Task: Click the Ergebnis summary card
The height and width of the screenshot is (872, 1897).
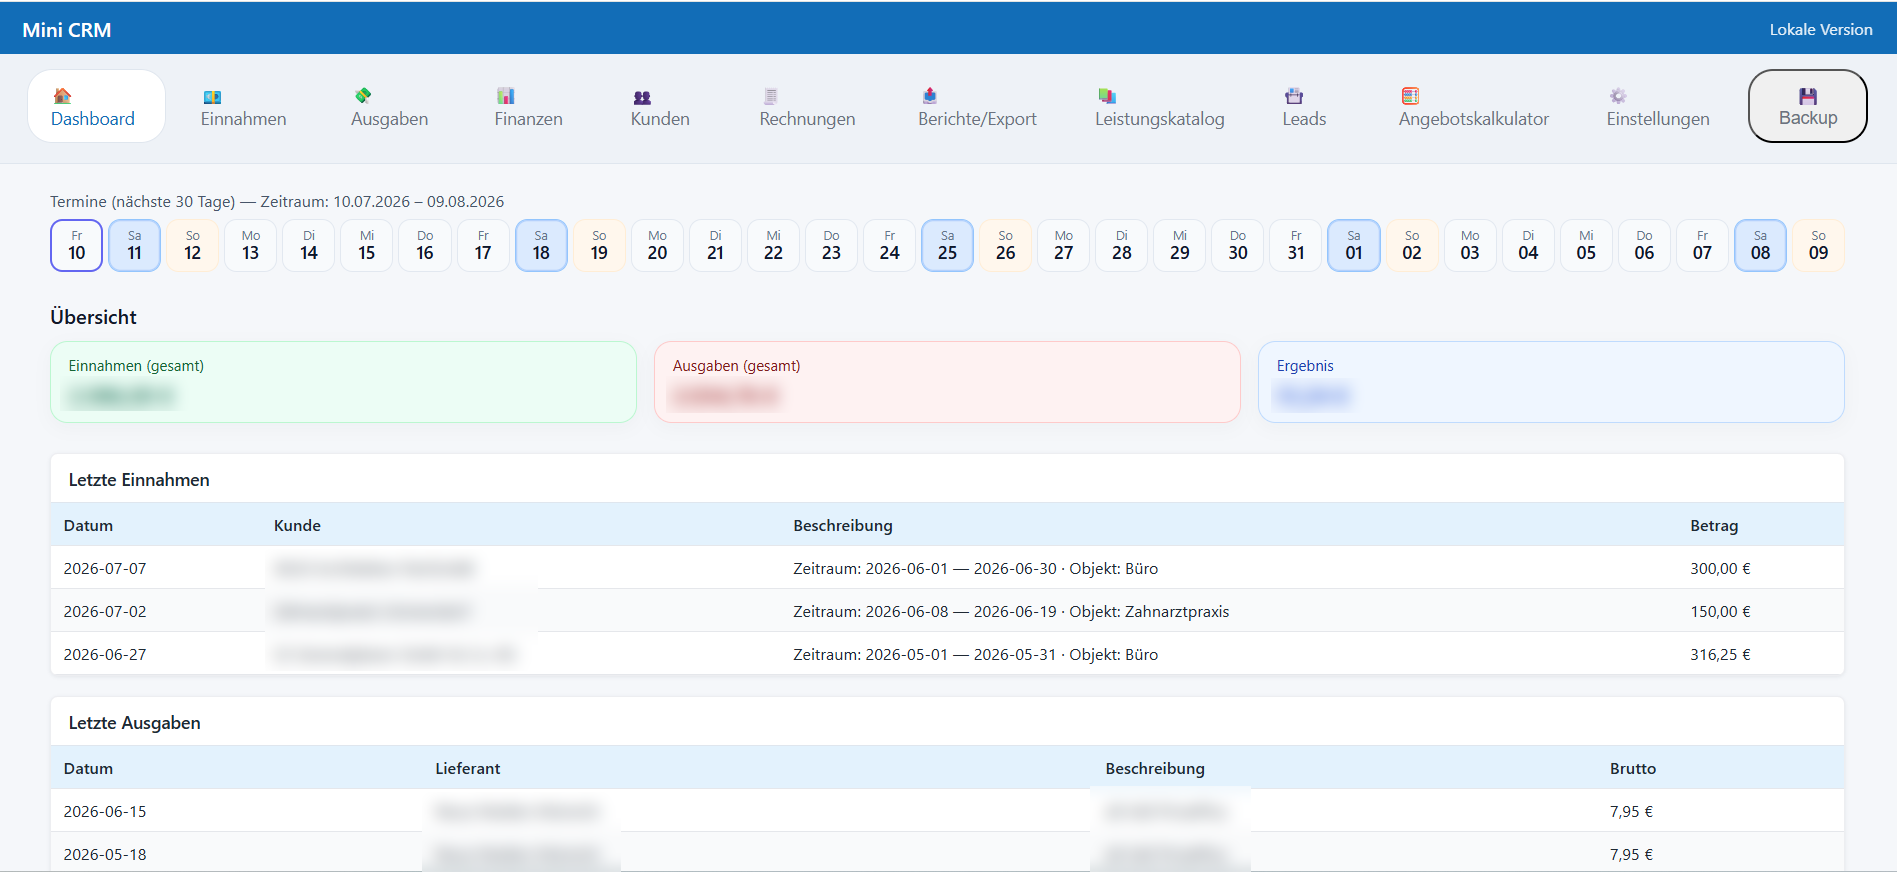Action: click(1551, 382)
